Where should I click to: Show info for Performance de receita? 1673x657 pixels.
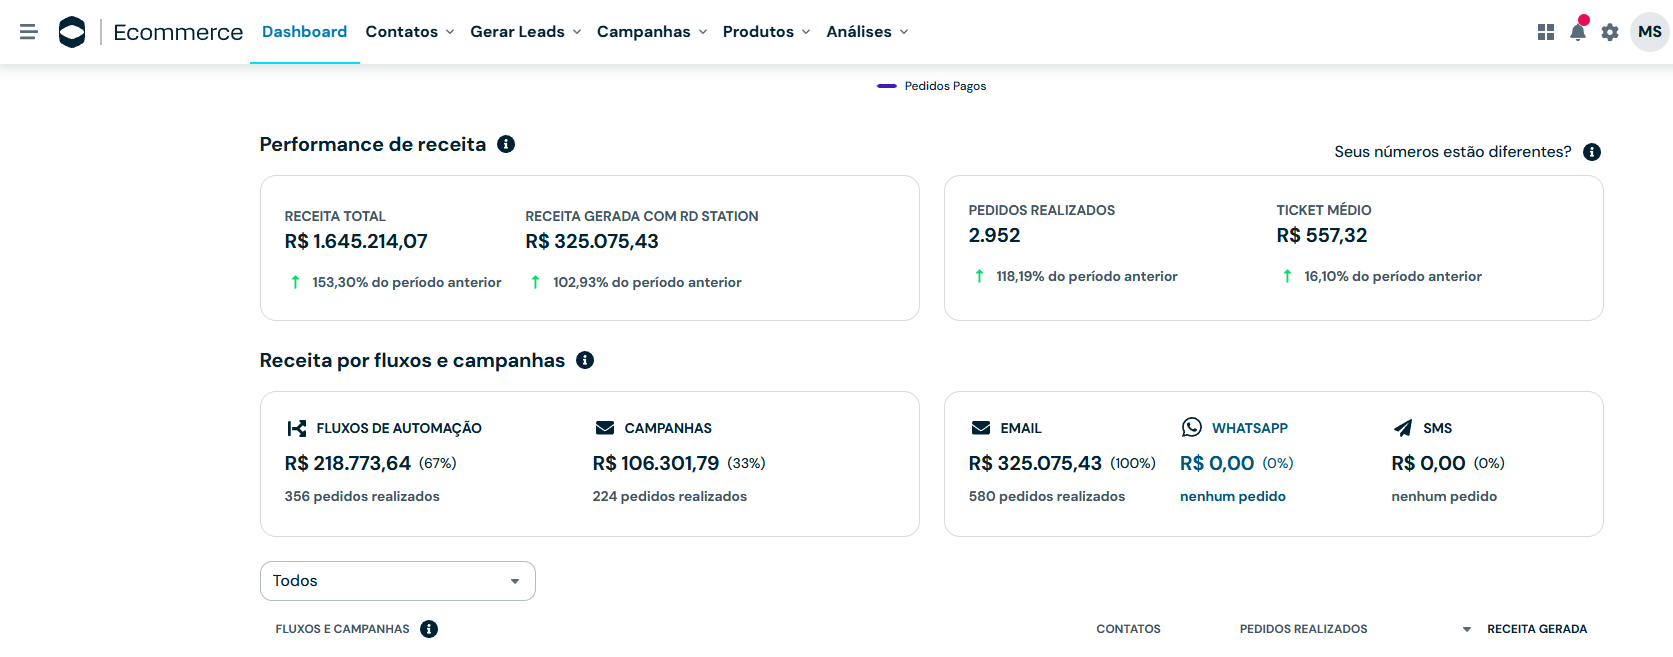pyautogui.click(x=506, y=144)
